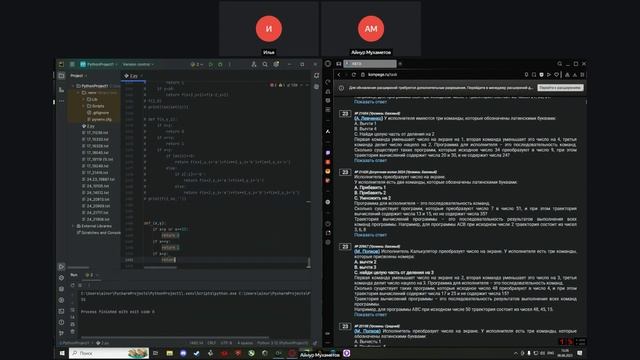This screenshot has width=640, height=360.
Task: Open the Git tool window icon at bottom
Action: click(61, 333)
